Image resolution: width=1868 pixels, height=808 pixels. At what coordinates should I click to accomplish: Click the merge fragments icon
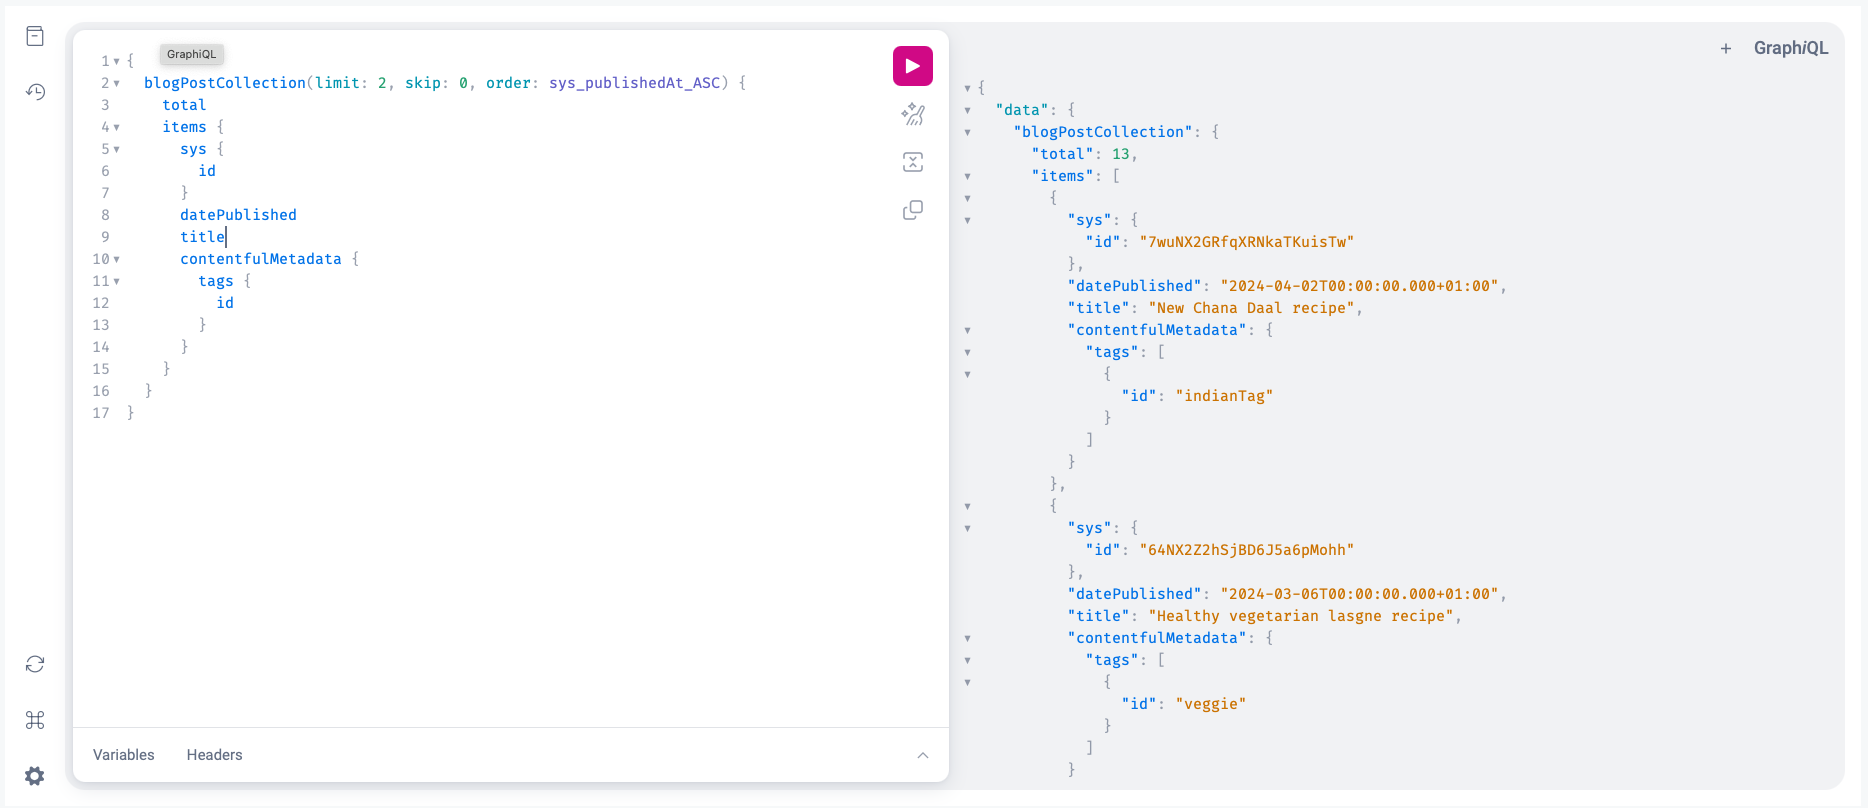[x=912, y=162]
